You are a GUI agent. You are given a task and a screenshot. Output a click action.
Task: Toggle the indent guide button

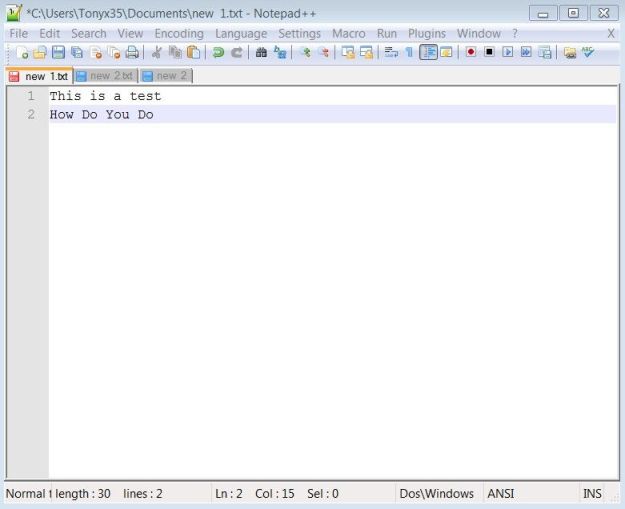428,52
